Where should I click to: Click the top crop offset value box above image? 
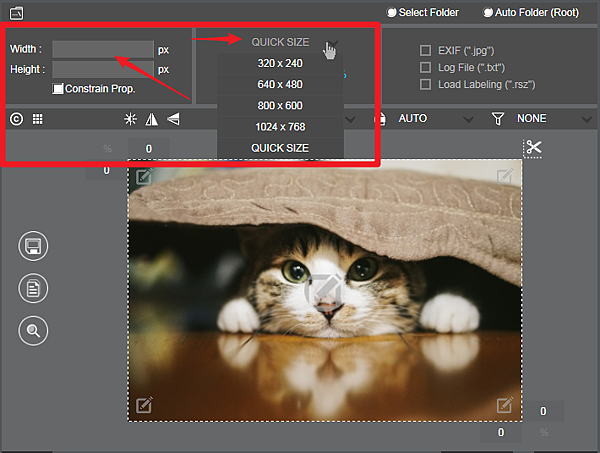pyautogui.click(x=148, y=148)
